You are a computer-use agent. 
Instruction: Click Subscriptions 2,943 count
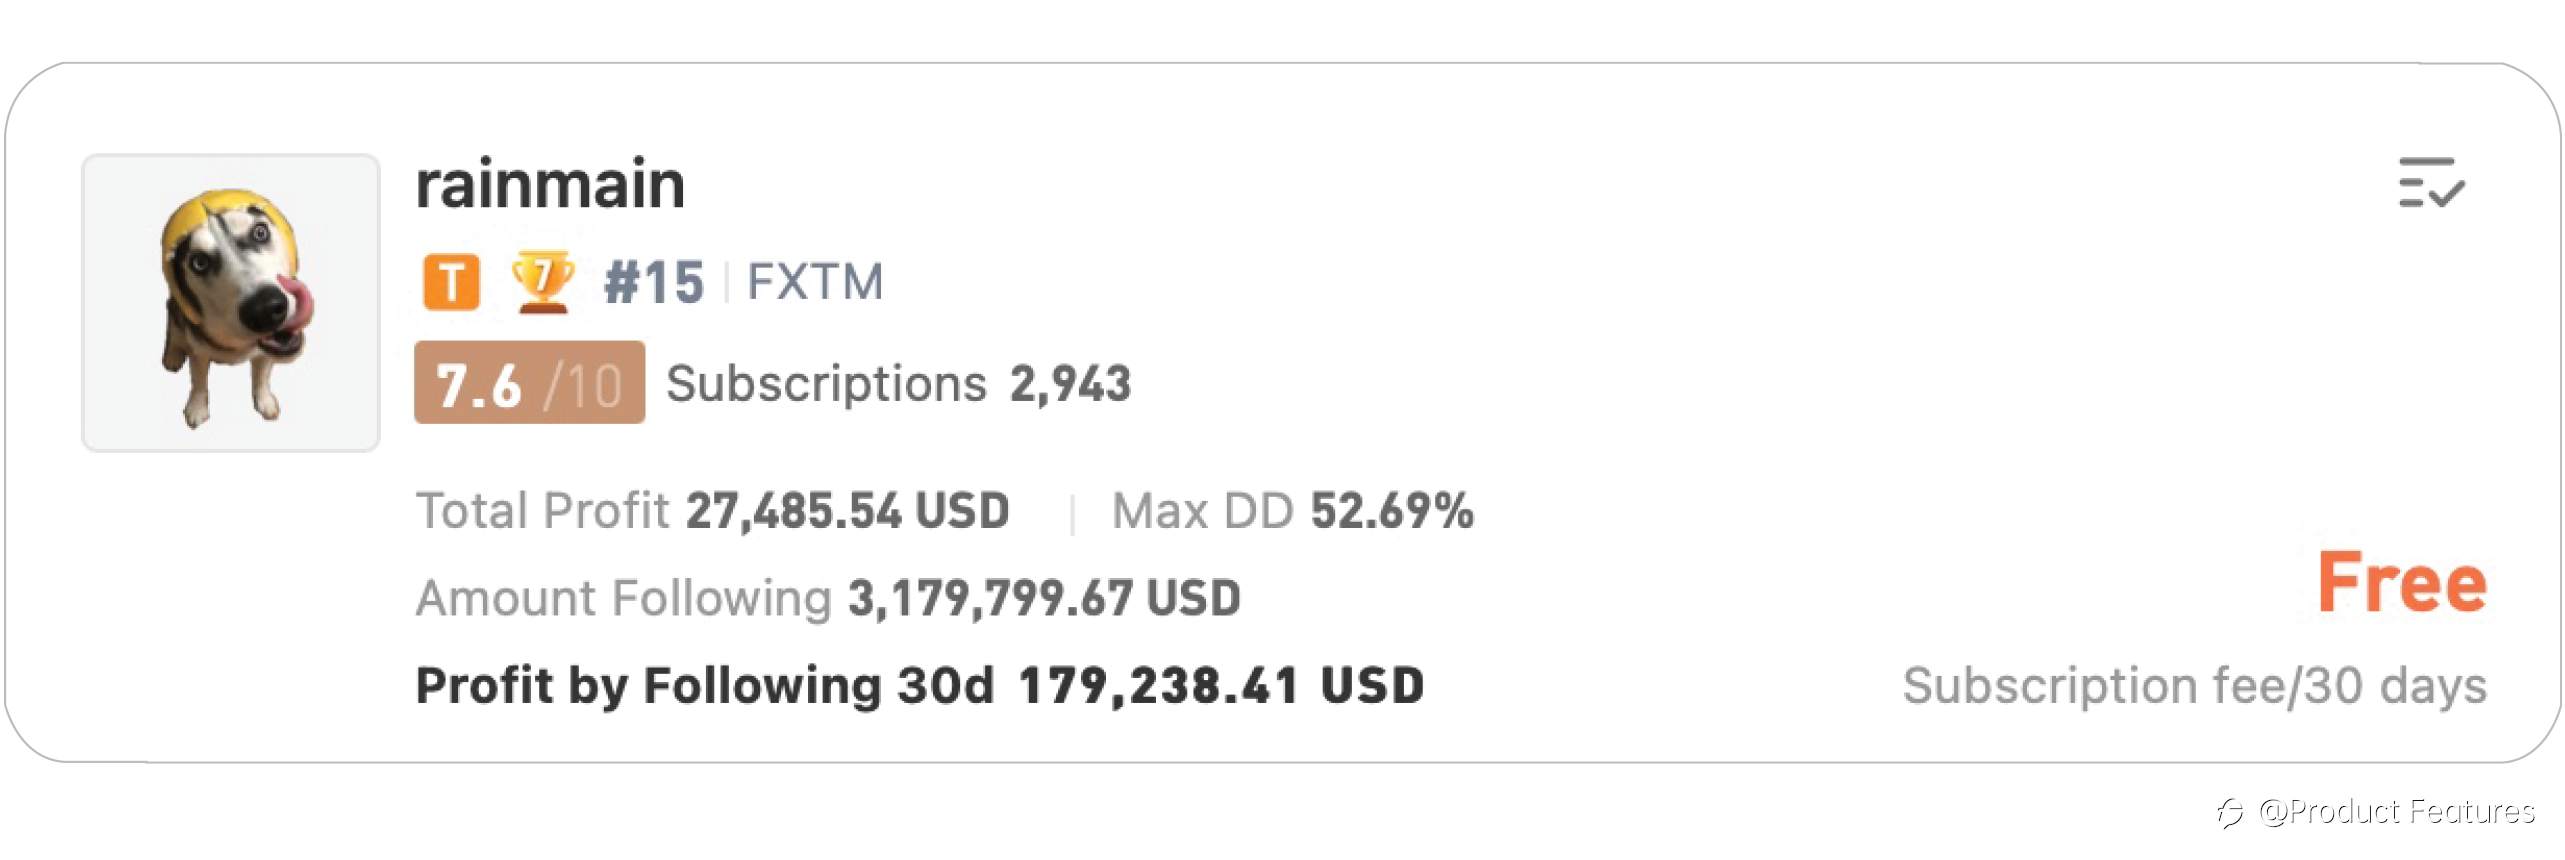tap(898, 384)
